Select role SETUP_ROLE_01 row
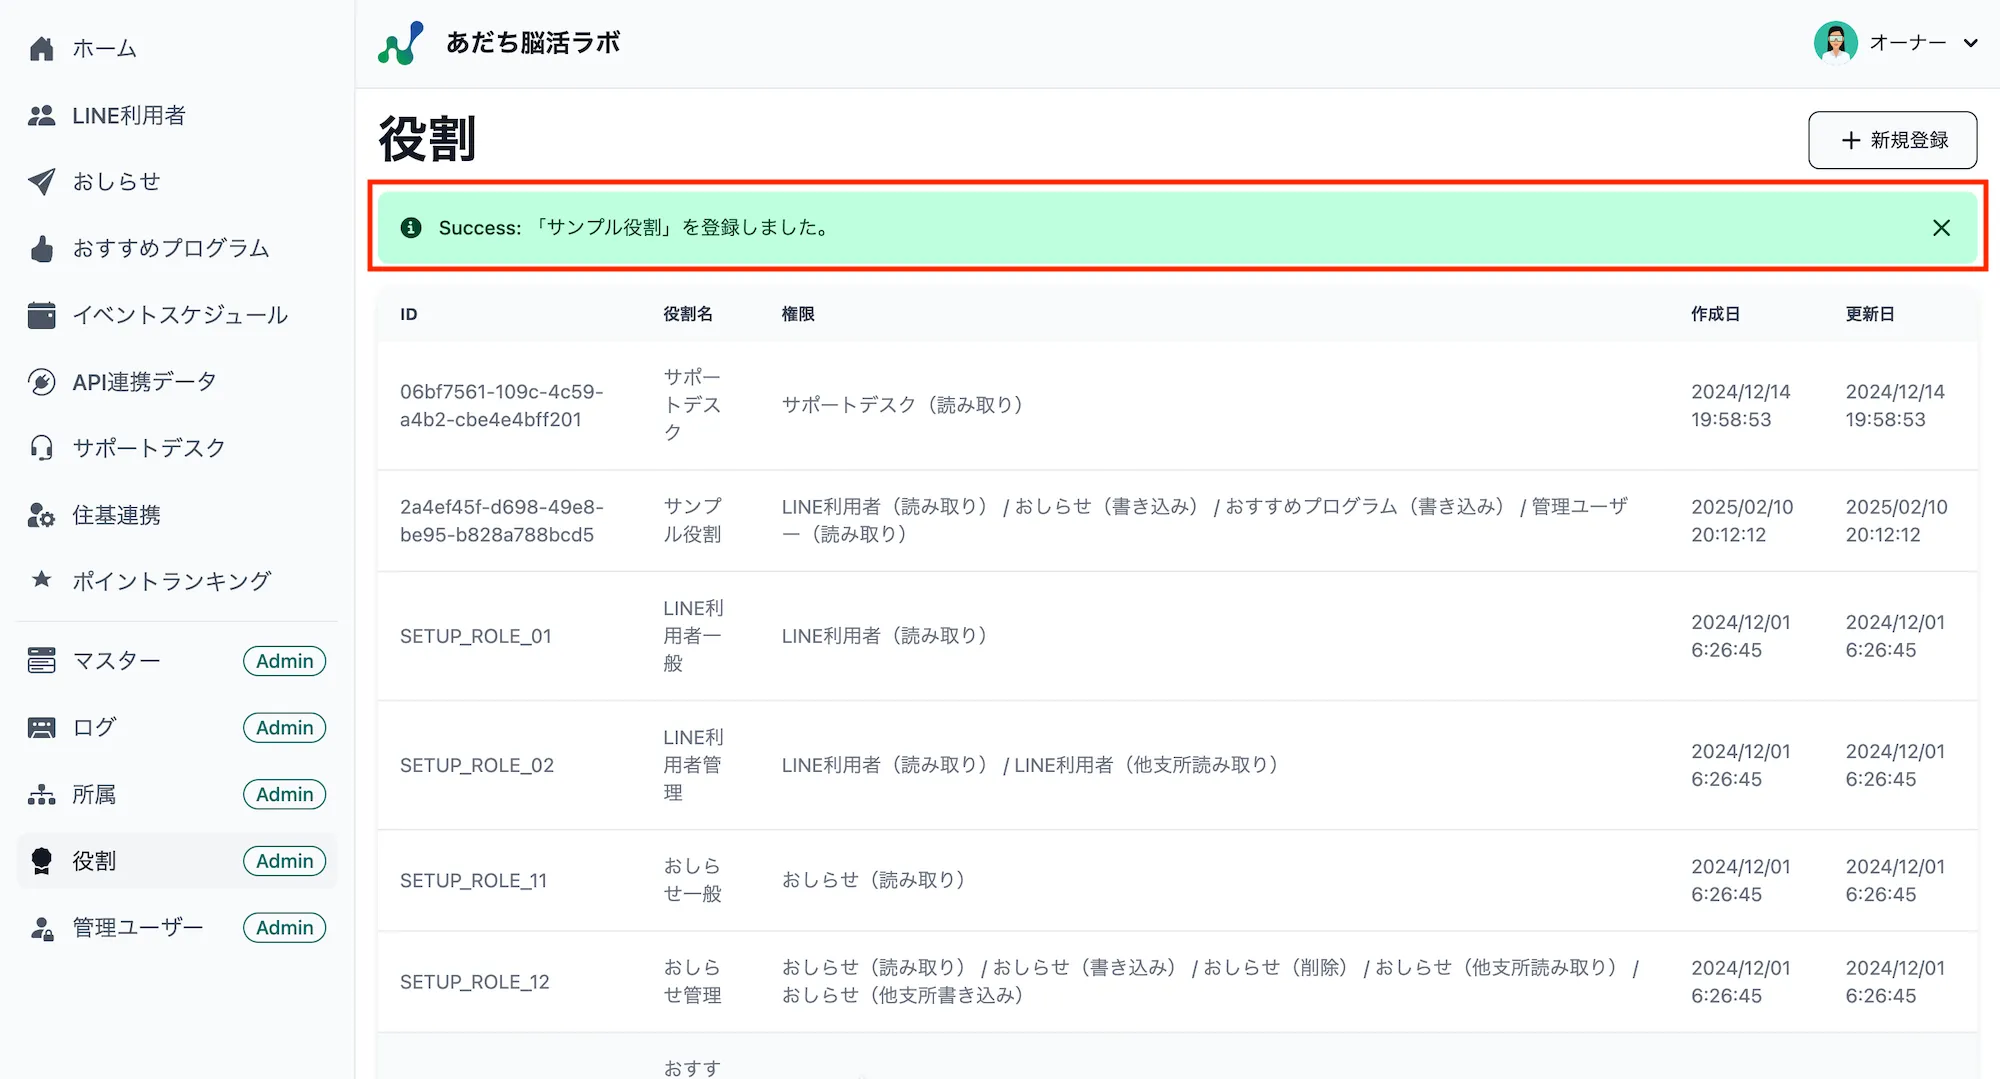 tap(476, 636)
